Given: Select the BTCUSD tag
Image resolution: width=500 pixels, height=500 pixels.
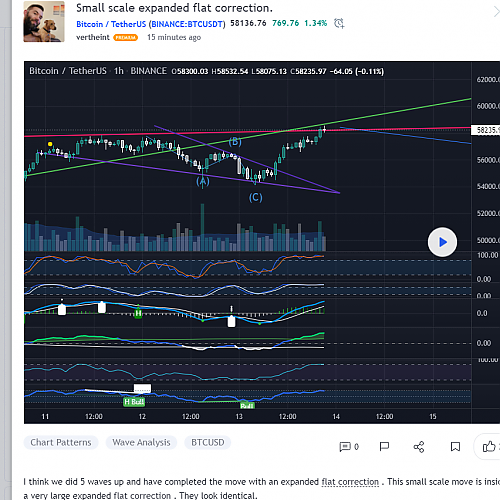Looking at the screenshot, I should pos(208,442).
